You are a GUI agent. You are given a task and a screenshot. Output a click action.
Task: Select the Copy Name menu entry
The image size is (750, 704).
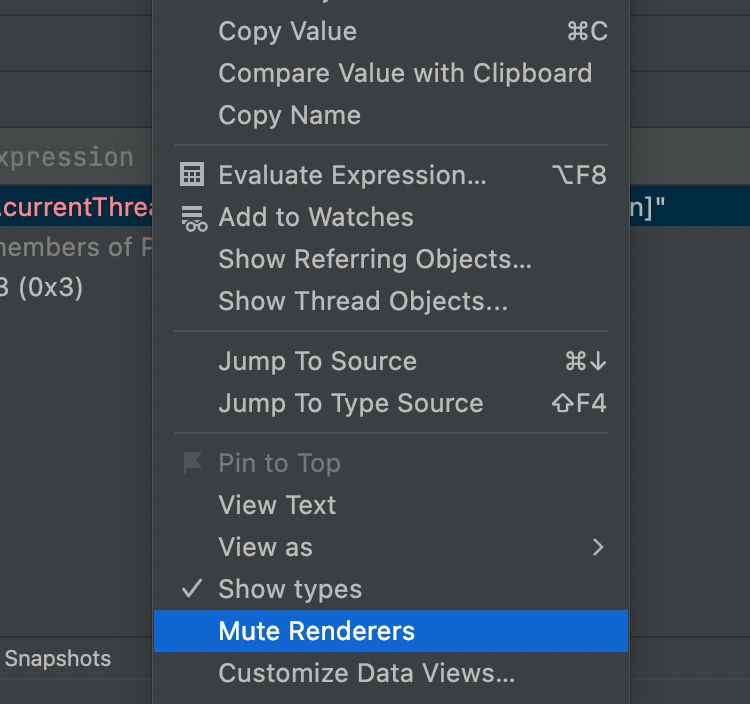(x=290, y=115)
